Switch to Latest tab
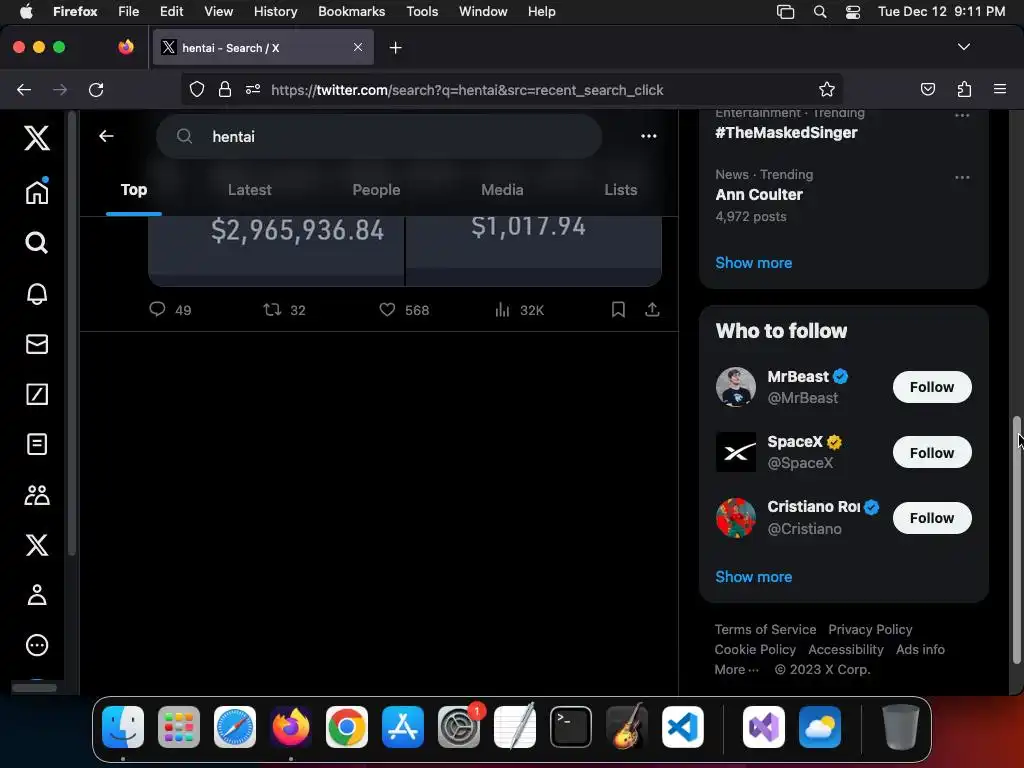 tap(249, 189)
